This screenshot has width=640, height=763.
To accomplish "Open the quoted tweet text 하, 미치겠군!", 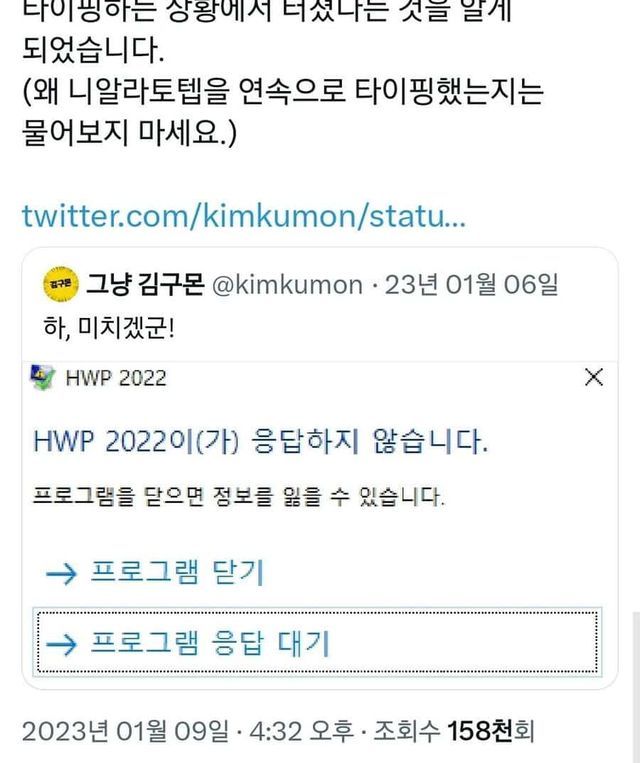I will click(109, 328).
